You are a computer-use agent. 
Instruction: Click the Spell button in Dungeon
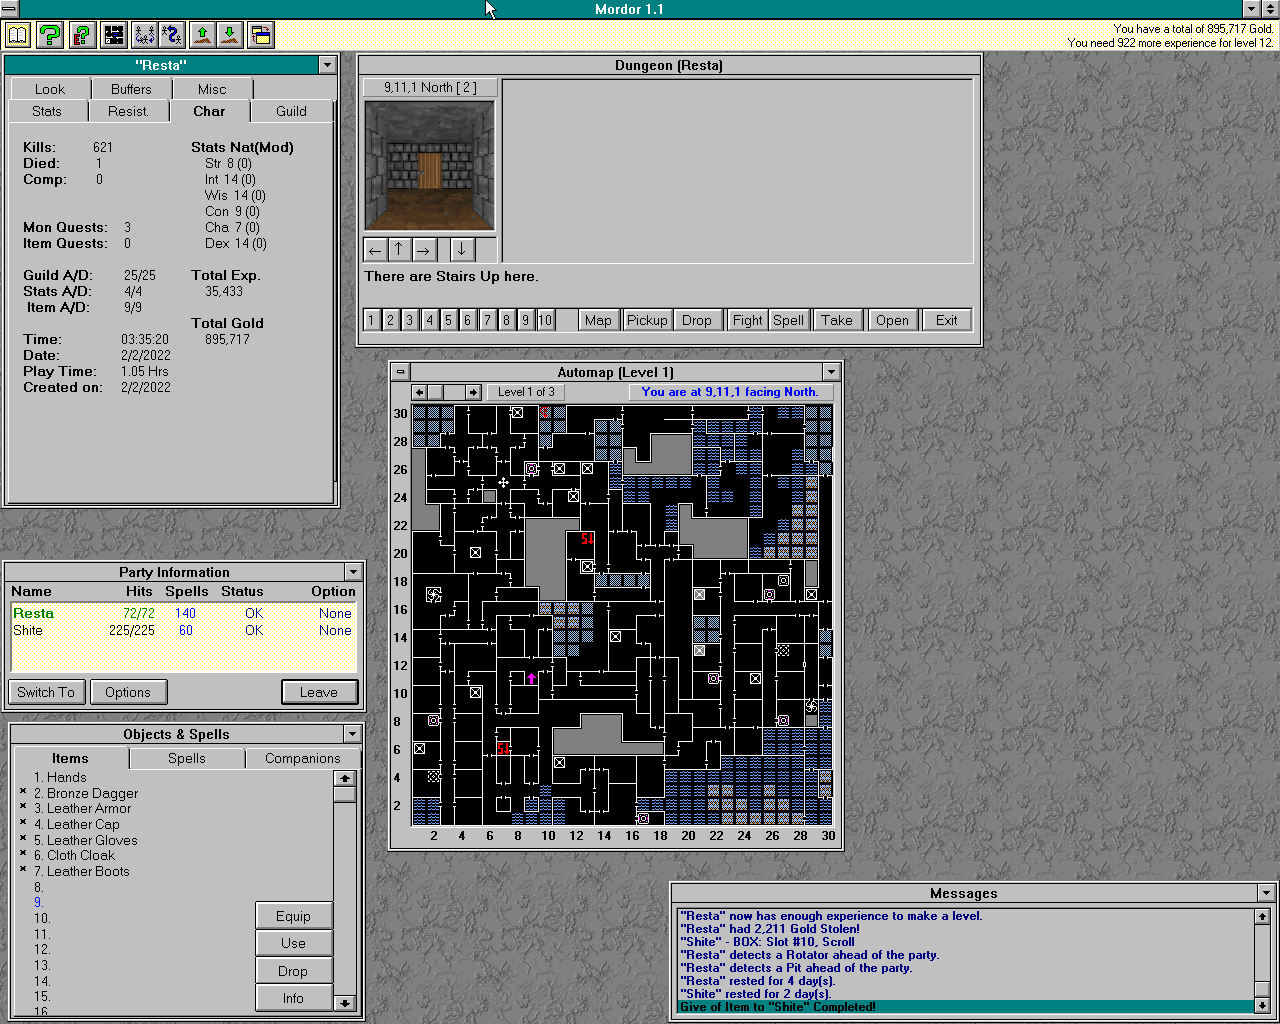pos(788,320)
